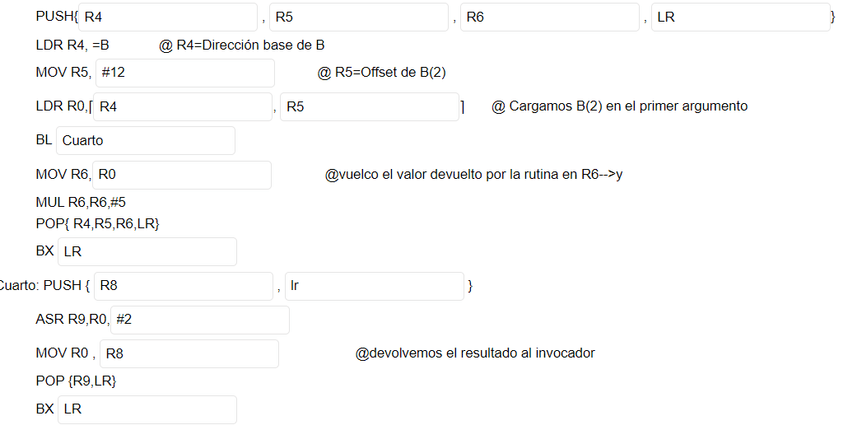Click the LDR R0 base field with R4
The height and width of the screenshot is (431, 848).
pyautogui.click(x=182, y=106)
